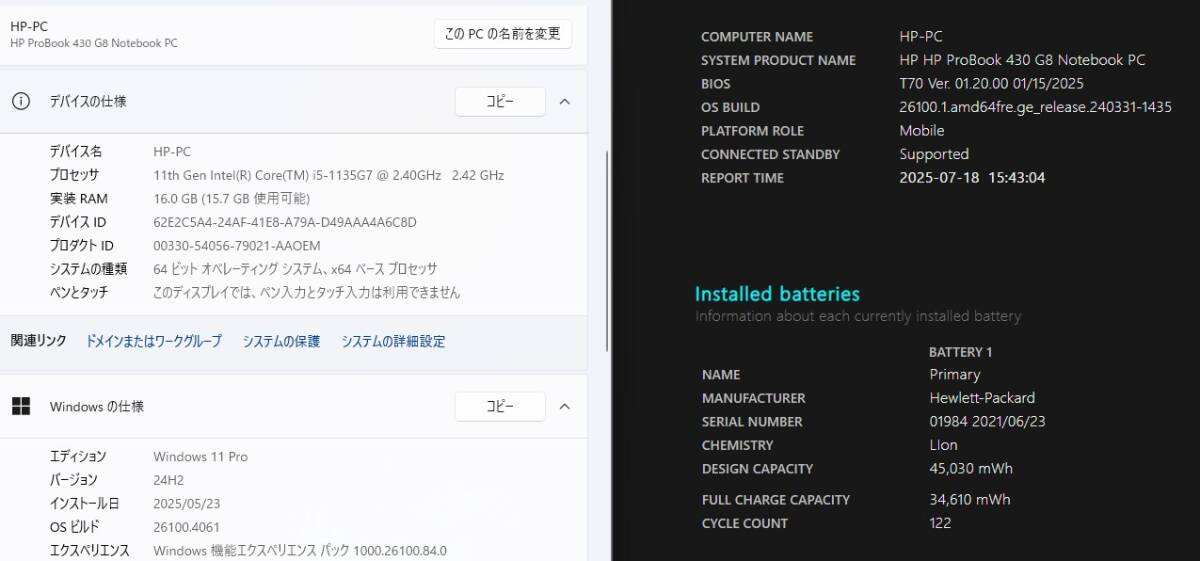This screenshot has width=1200, height=561.
Task: Select the system type 64 ビット value
Action: 295,269
